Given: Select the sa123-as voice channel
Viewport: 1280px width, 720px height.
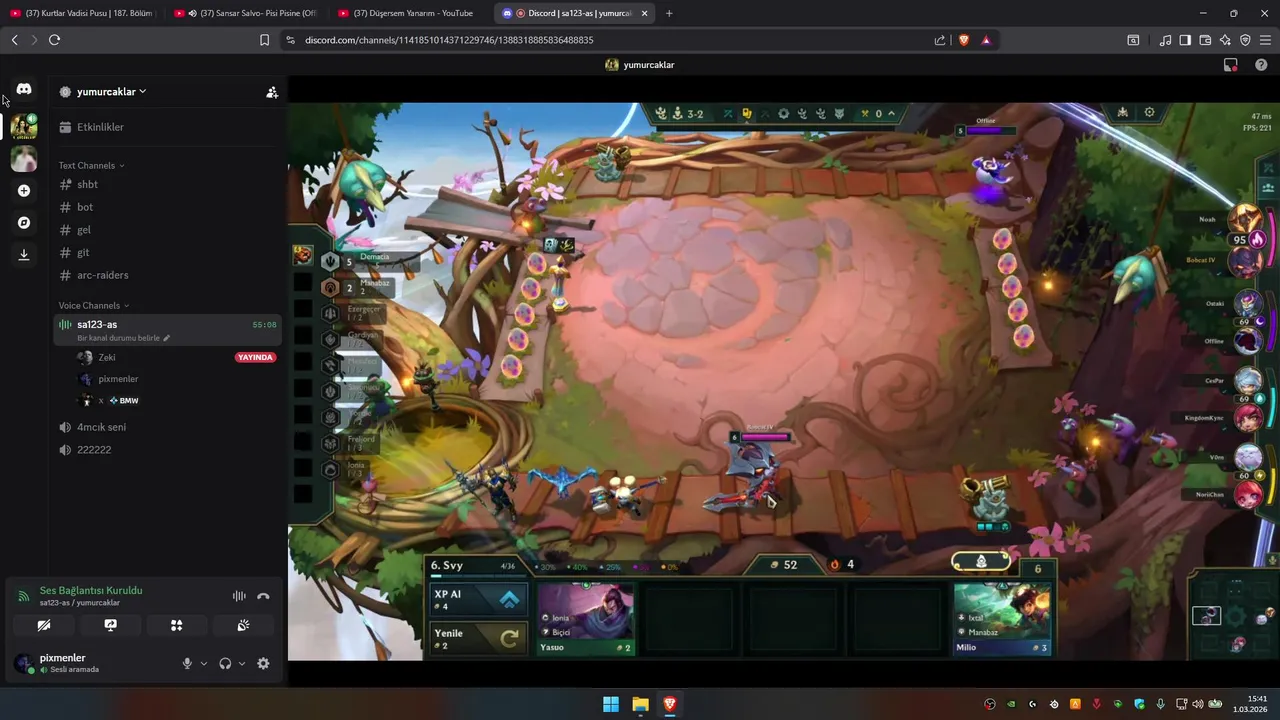Looking at the screenshot, I should click(x=166, y=330).
